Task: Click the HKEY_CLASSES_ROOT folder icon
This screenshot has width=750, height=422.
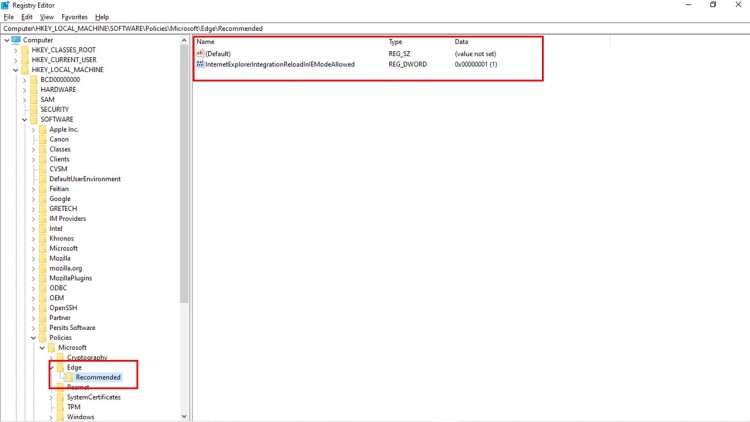Action: click(x=24, y=50)
